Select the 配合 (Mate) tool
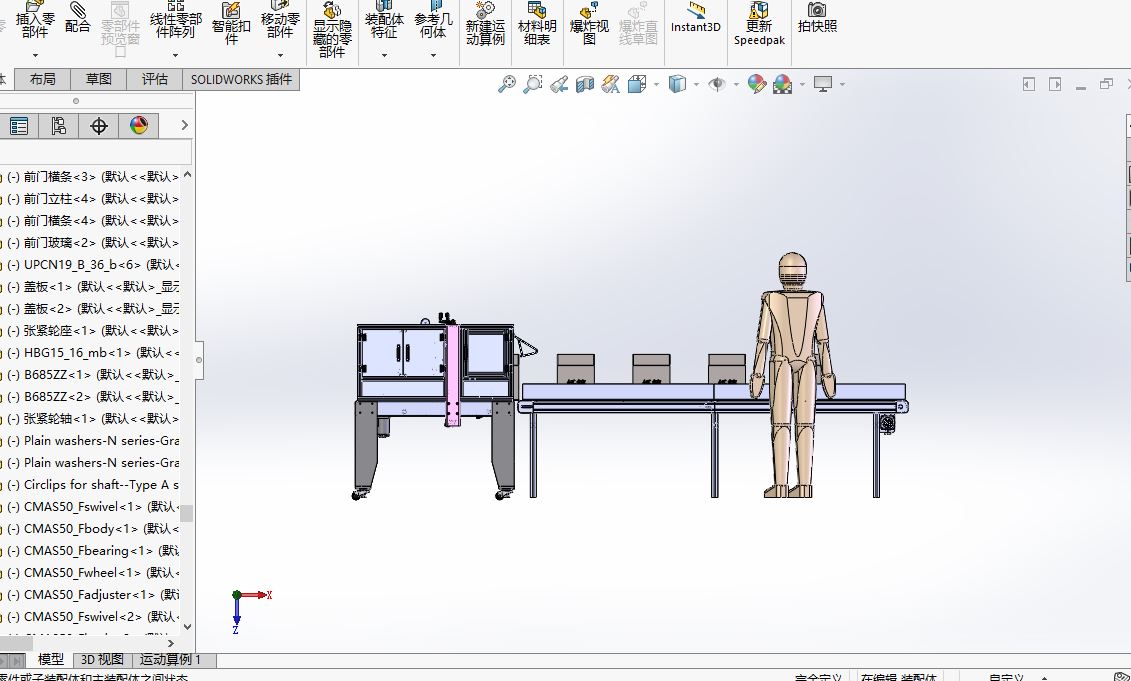This screenshot has width=1131, height=681. (x=78, y=17)
